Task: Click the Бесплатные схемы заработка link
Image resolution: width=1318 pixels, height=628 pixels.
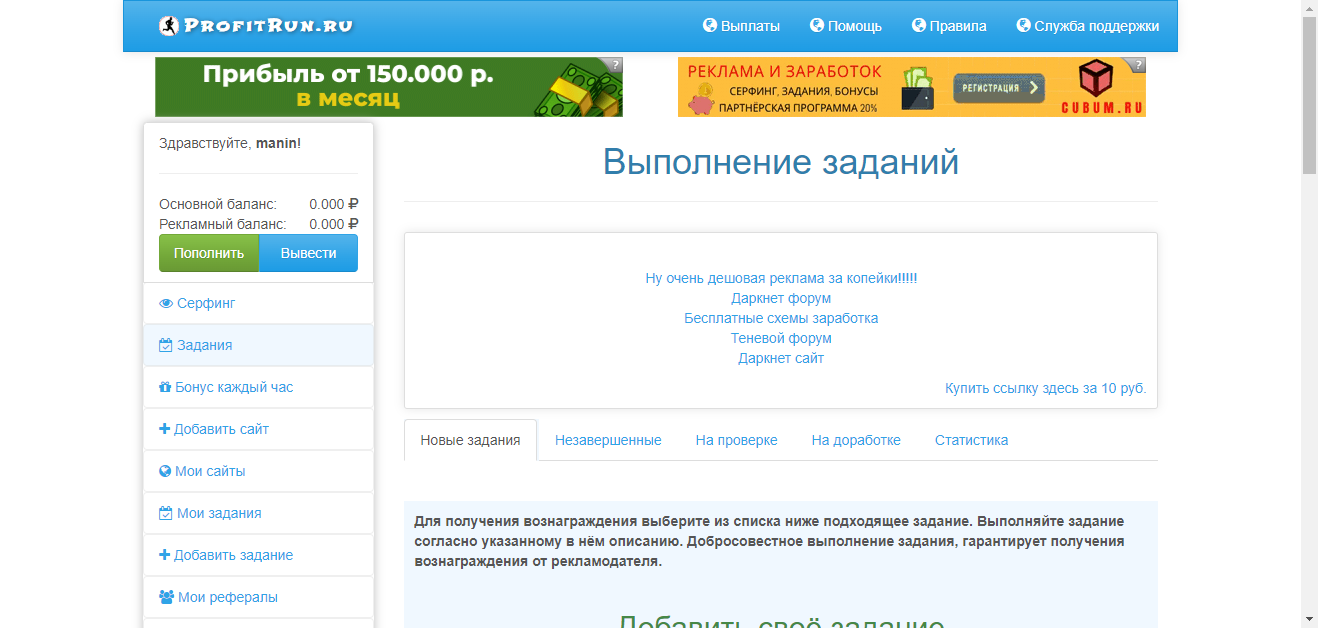Action: click(x=781, y=318)
